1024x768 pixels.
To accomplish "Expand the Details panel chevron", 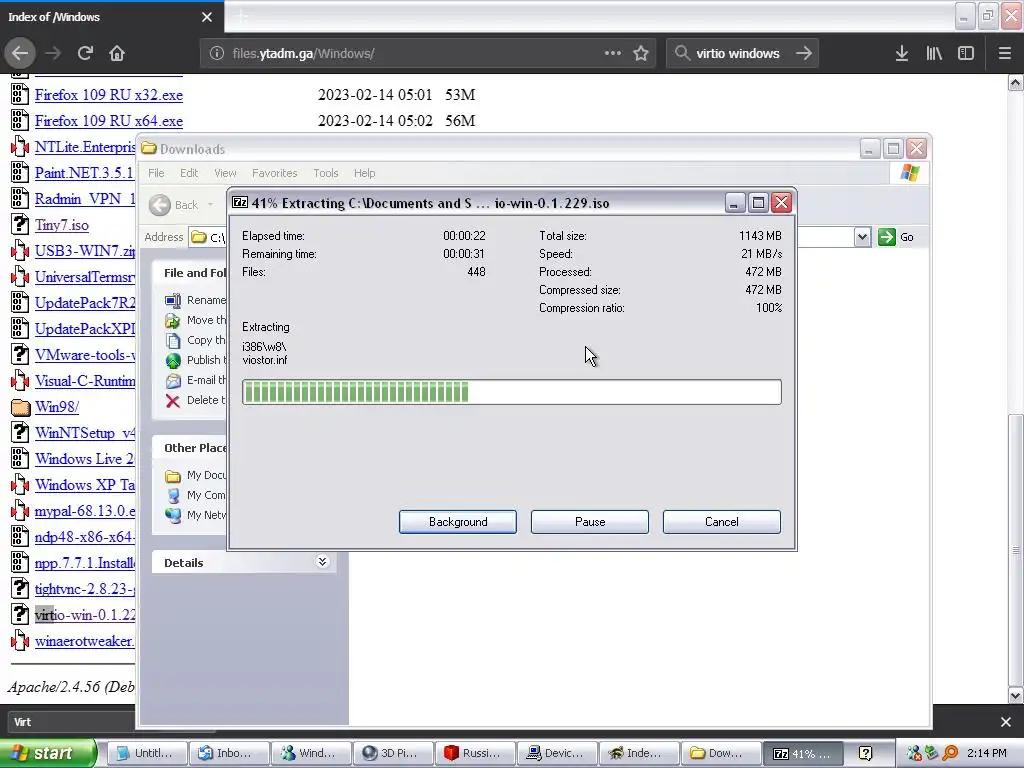I will pos(322,562).
